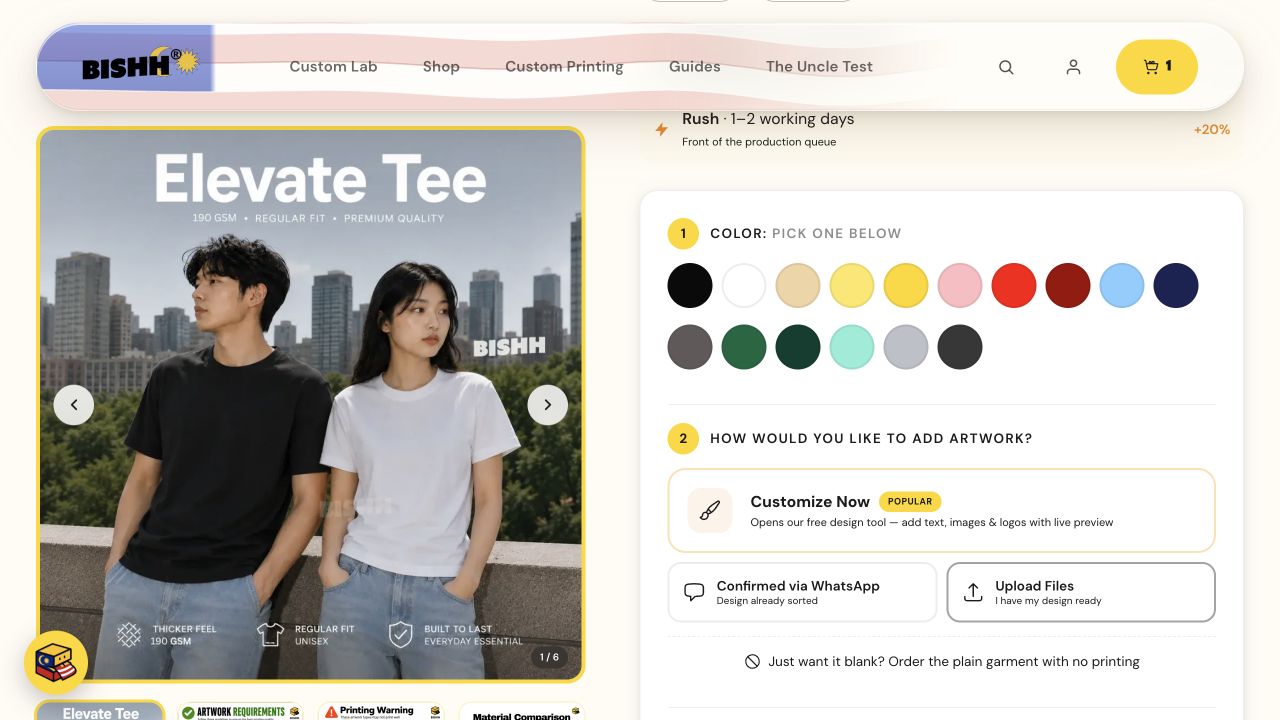The image size is (1280, 720).
Task: Show next product image arrow
Action: coord(547,405)
